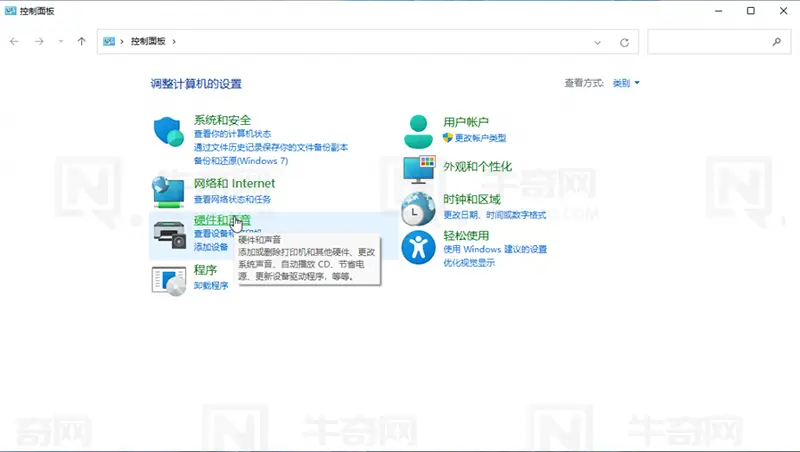
Task: Open the System and Security shield icon
Action: tap(168, 132)
